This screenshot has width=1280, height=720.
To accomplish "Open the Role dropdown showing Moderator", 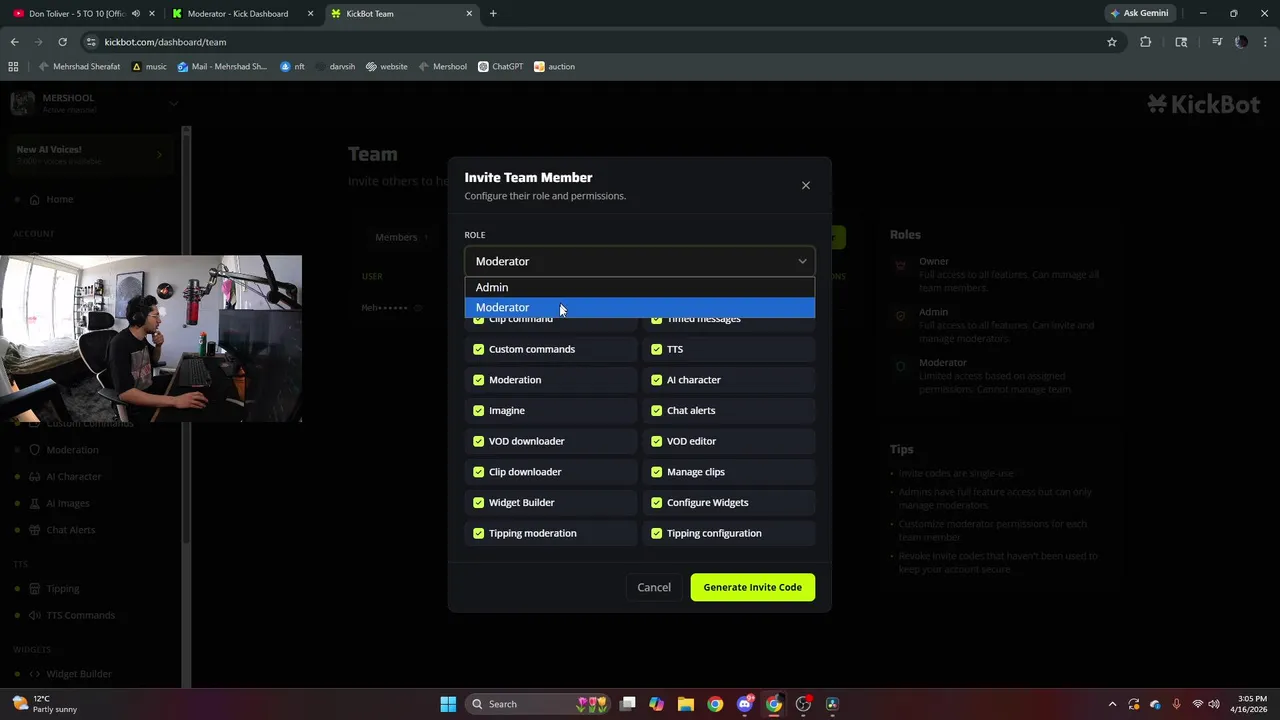I will [640, 261].
